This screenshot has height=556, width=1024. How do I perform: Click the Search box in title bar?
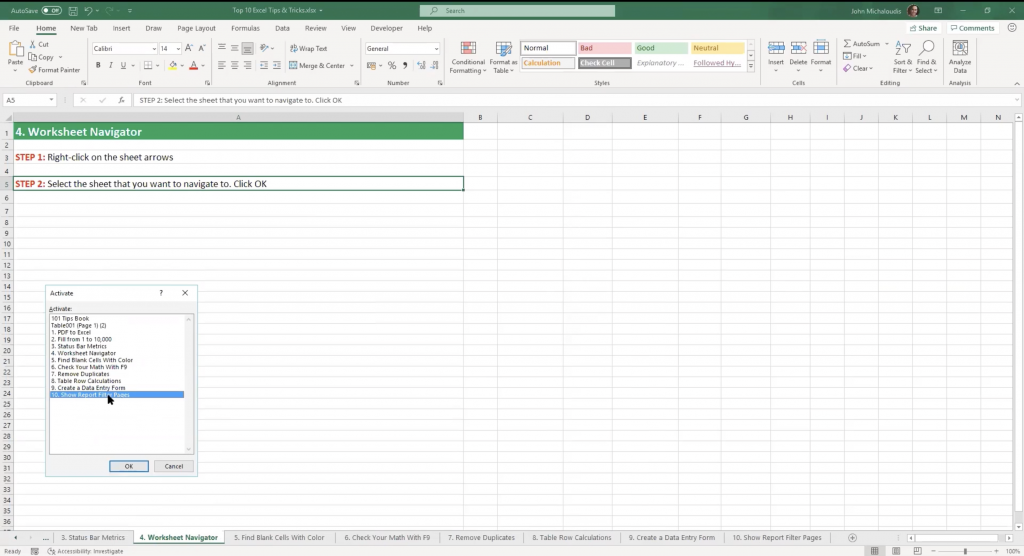pyautogui.click(x=517, y=11)
